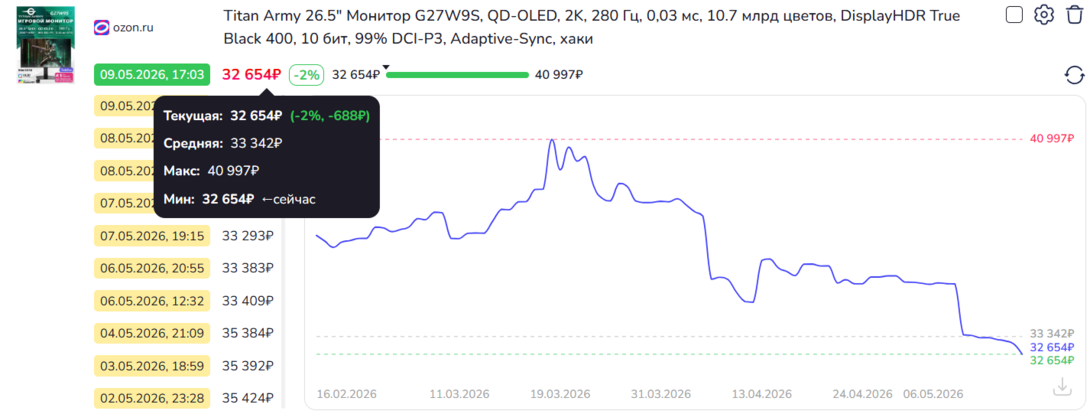The image size is (1090, 414).
Task: Click the Мин: 32 654₽ tooltip line
Action: click(x=239, y=199)
